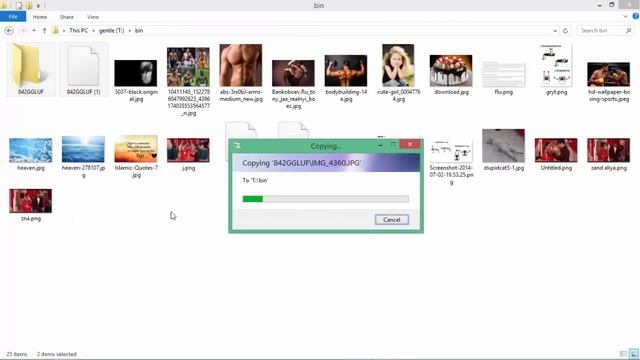
Task: Refresh the folder view
Action: pos(565,31)
